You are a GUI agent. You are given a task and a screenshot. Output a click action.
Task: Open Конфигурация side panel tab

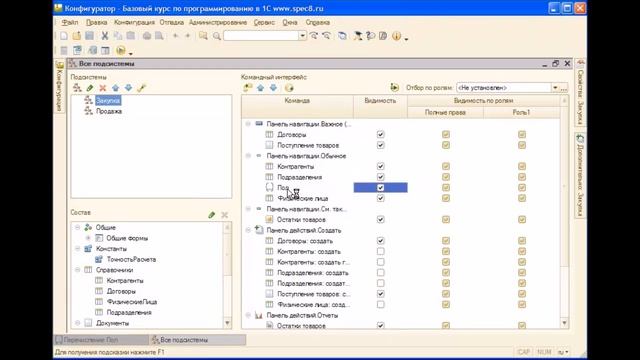point(59,86)
